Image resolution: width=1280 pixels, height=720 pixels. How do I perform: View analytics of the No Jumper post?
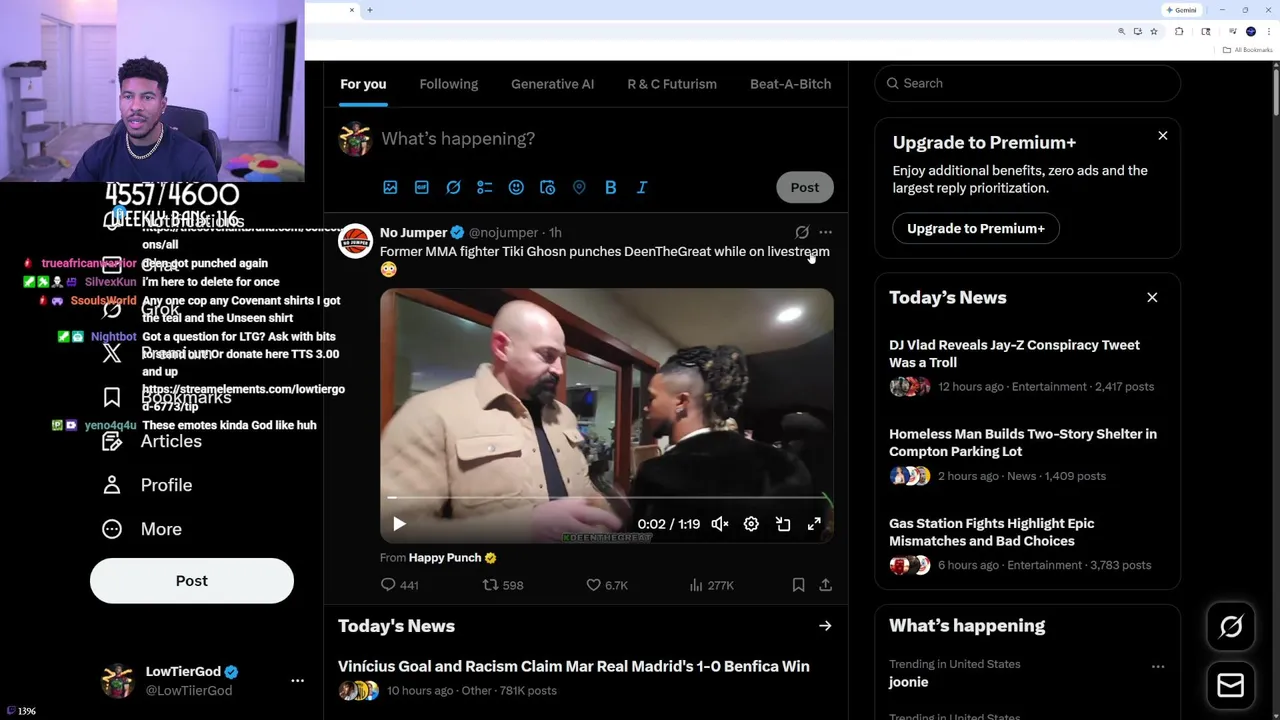[711, 585]
